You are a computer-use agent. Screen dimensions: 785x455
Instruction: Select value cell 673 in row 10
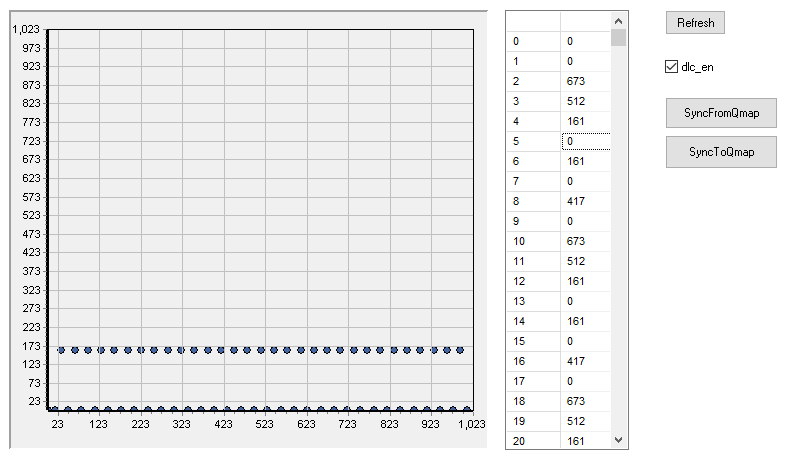click(x=586, y=241)
